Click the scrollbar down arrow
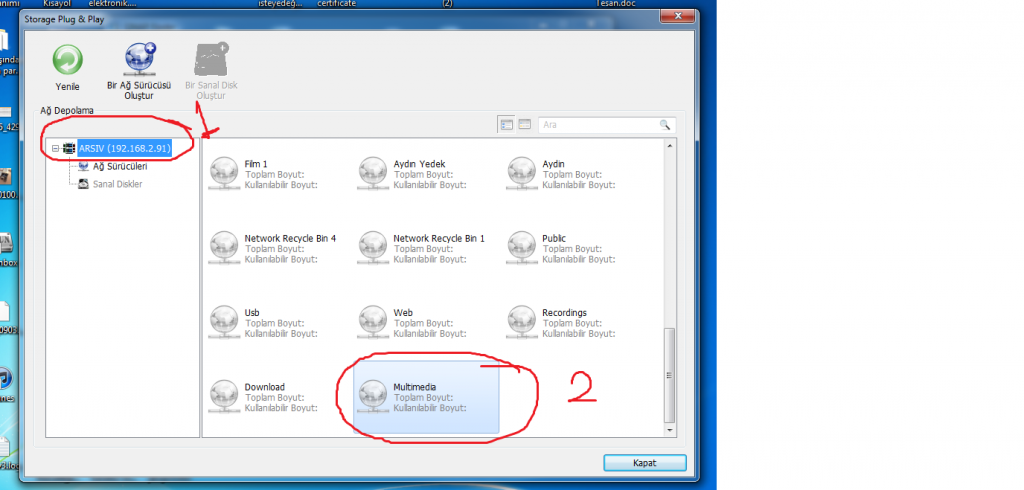Screen dimensions: 1024x490 [669, 431]
